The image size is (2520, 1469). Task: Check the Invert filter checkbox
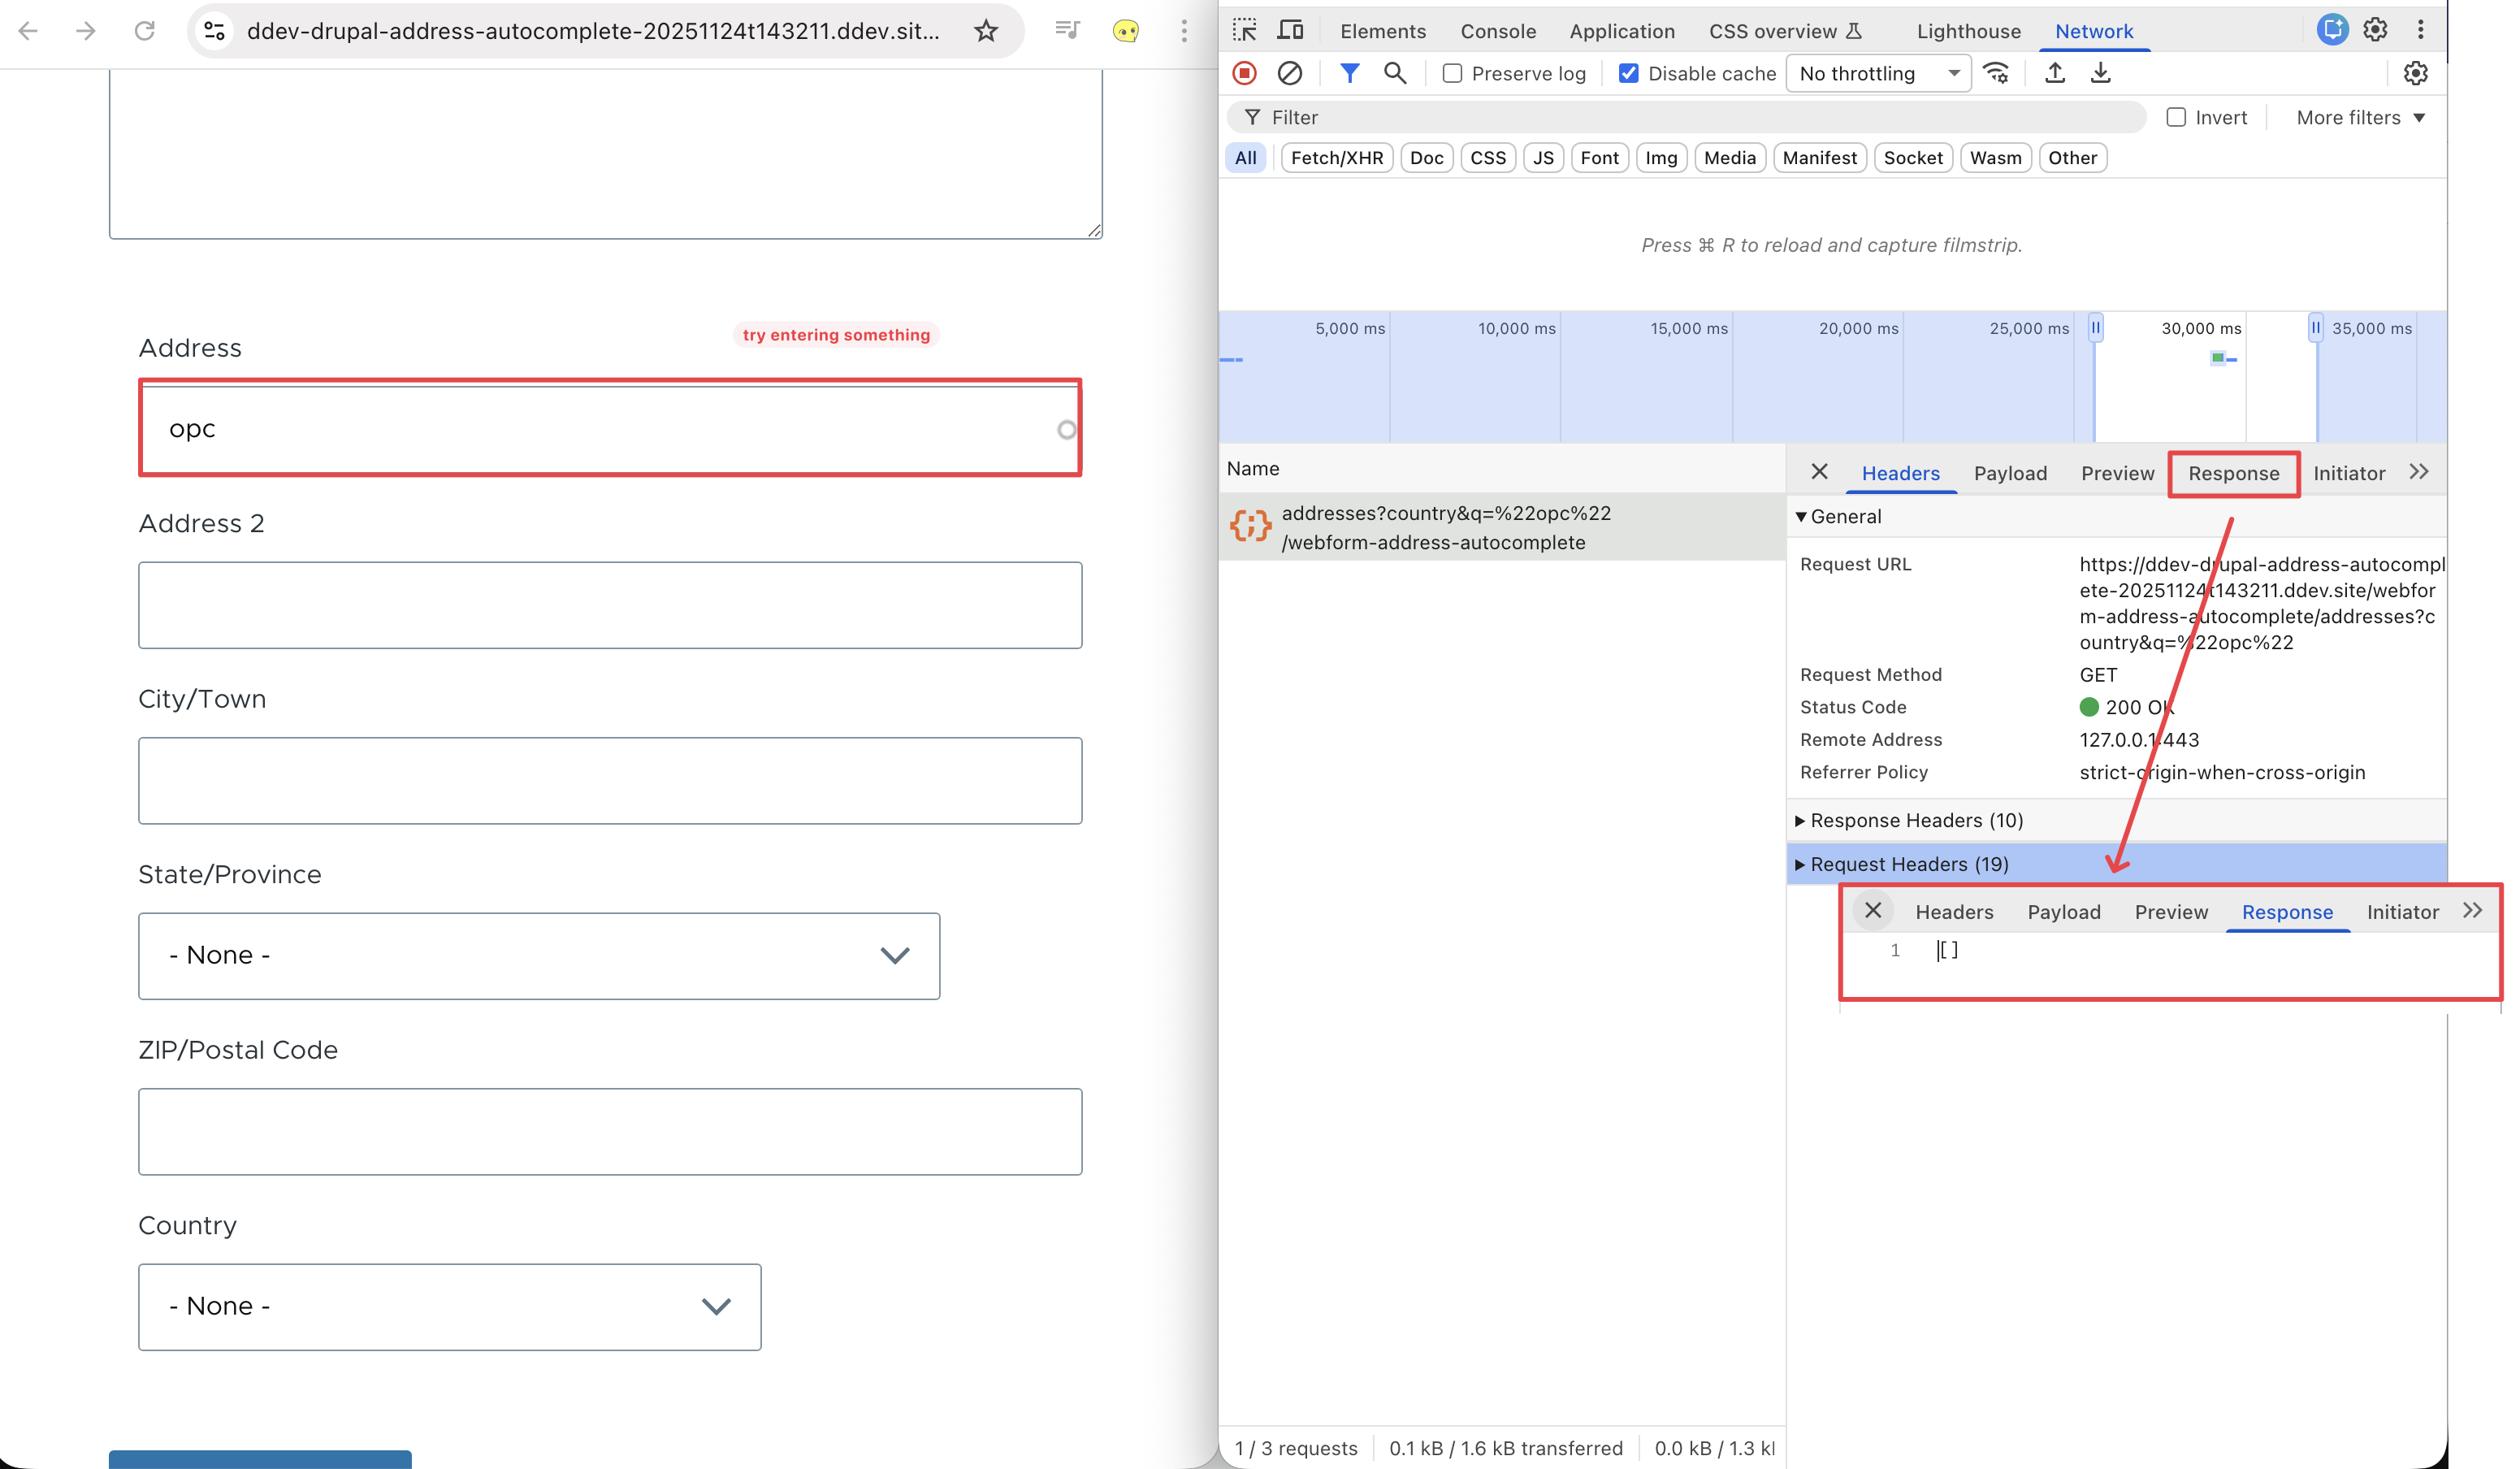coord(2175,117)
